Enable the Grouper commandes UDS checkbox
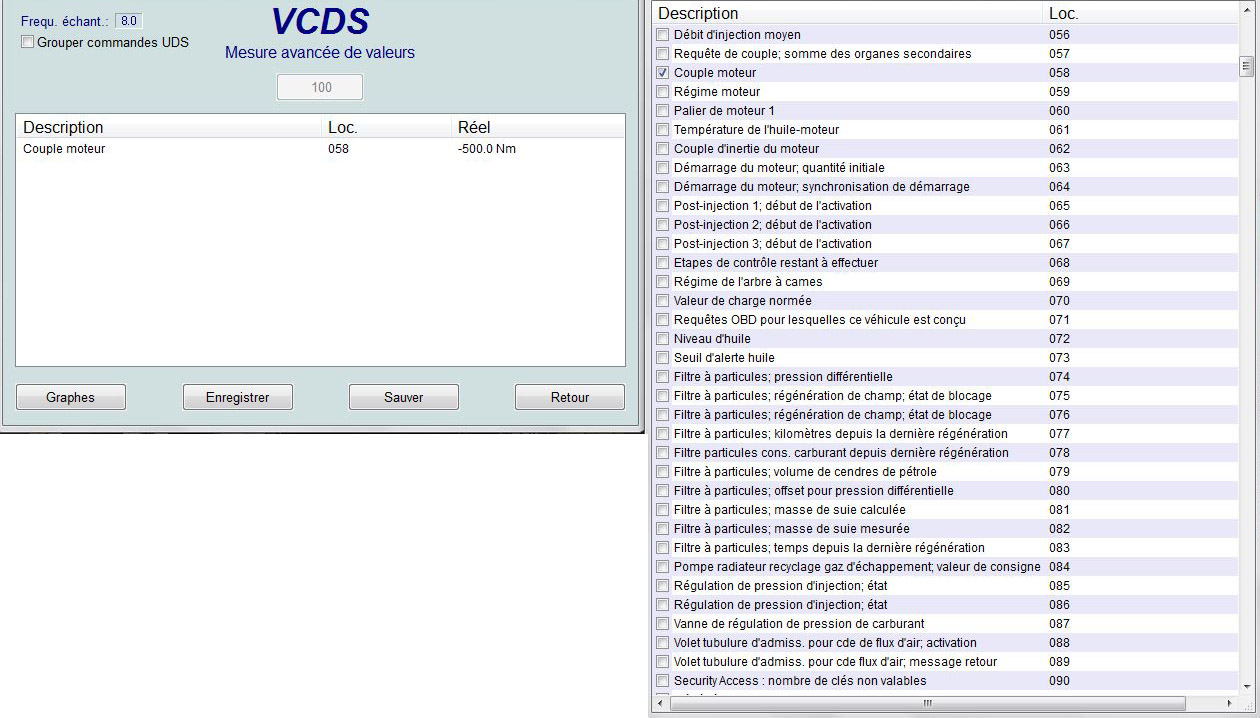The image size is (1260, 718). [x=28, y=42]
